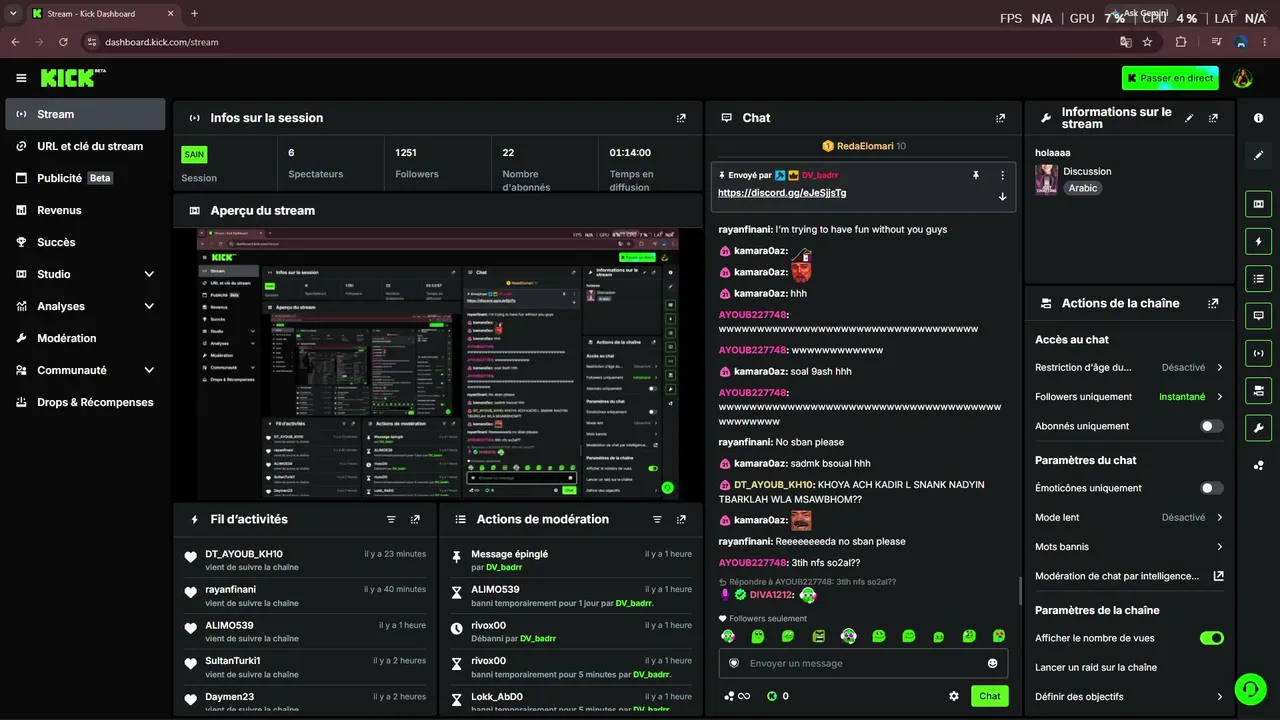The width and height of the screenshot is (1280, 720).
Task: Open Succès in the sidebar
Action: tap(85, 242)
